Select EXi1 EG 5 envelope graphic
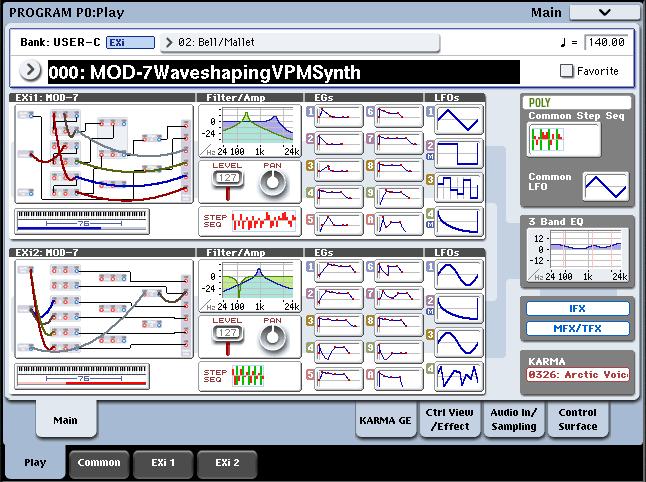Viewport: 646px width, 482px height. pyautogui.click(x=339, y=224)
